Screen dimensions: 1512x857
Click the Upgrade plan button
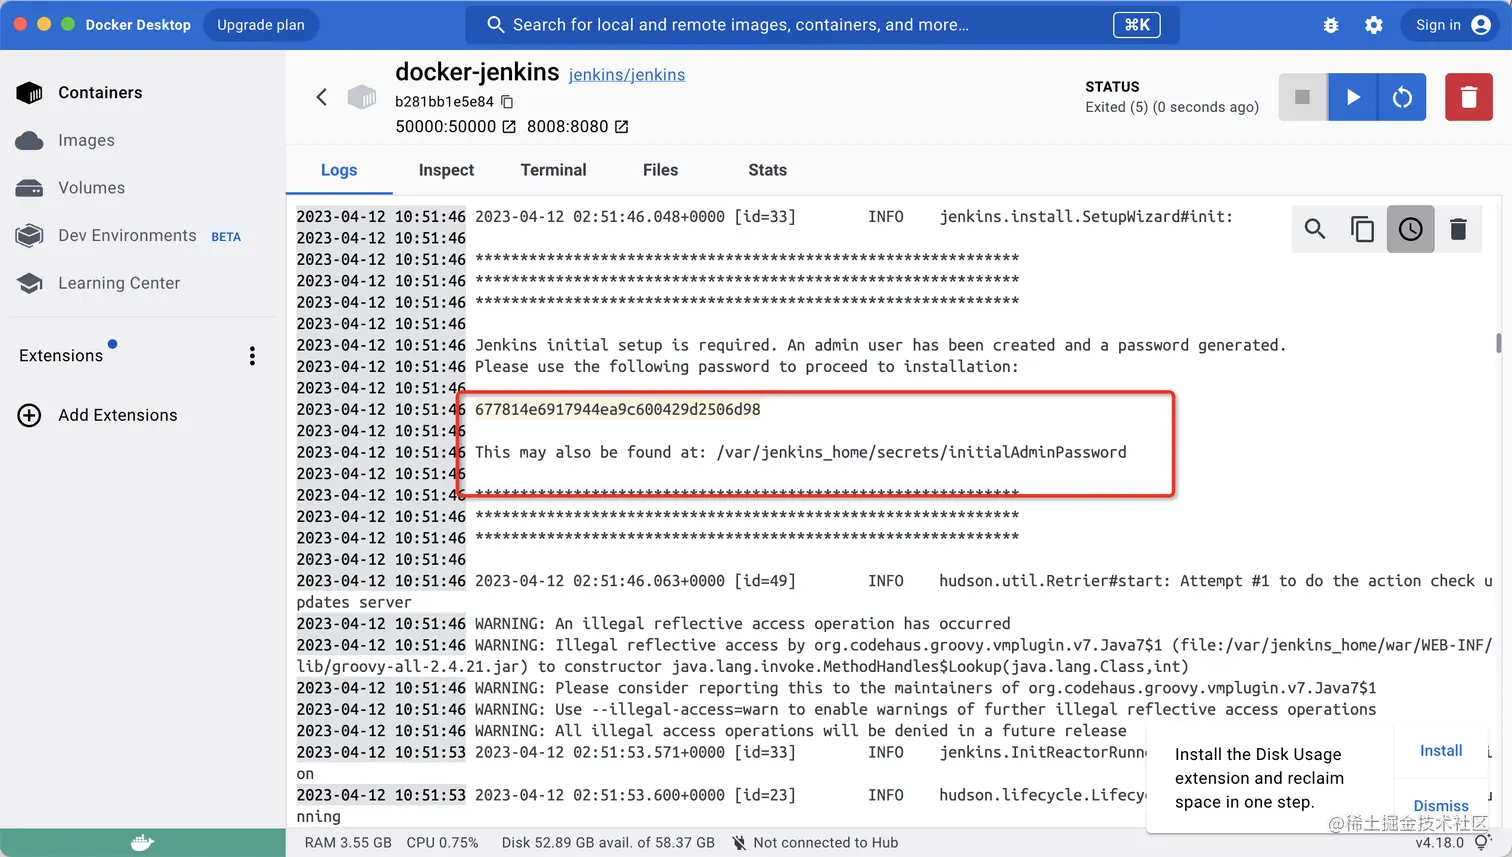click(x=261, y=25)
